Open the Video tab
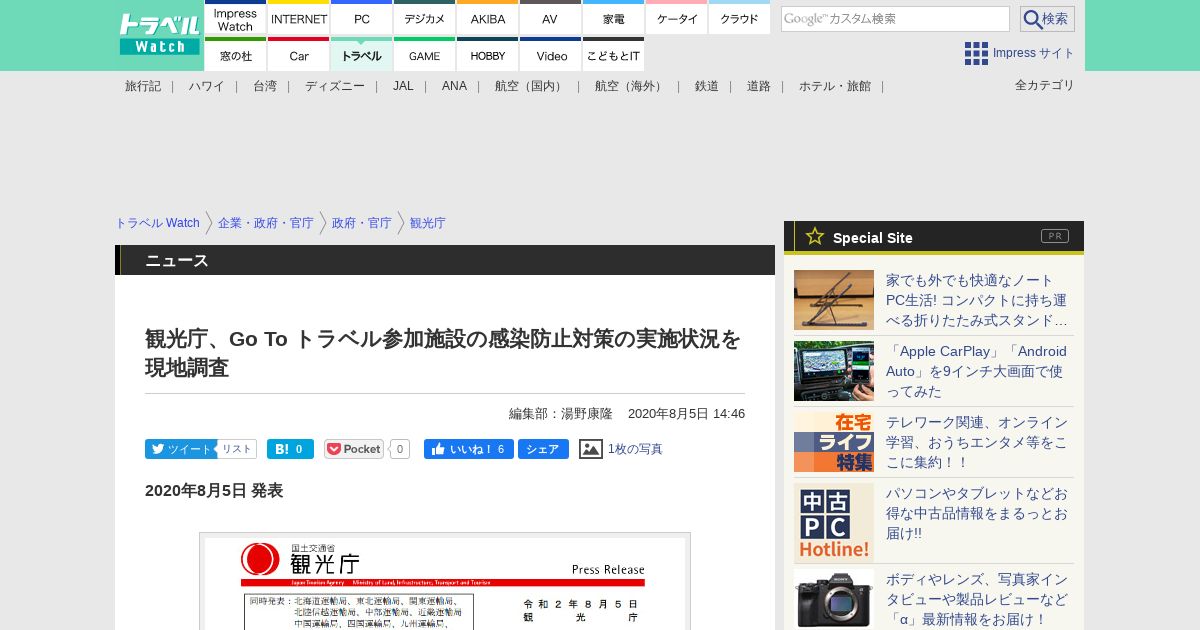Screen dimensions: 1200x630 (x=550, y=55)
